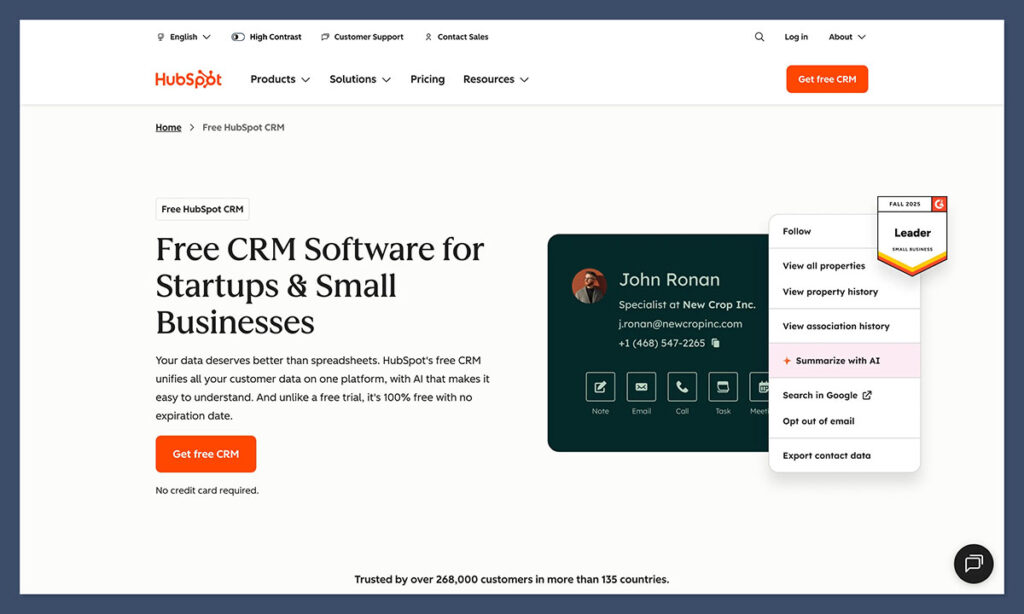Click the G2 Leader Fall 2025 badge

pos(911,230)
